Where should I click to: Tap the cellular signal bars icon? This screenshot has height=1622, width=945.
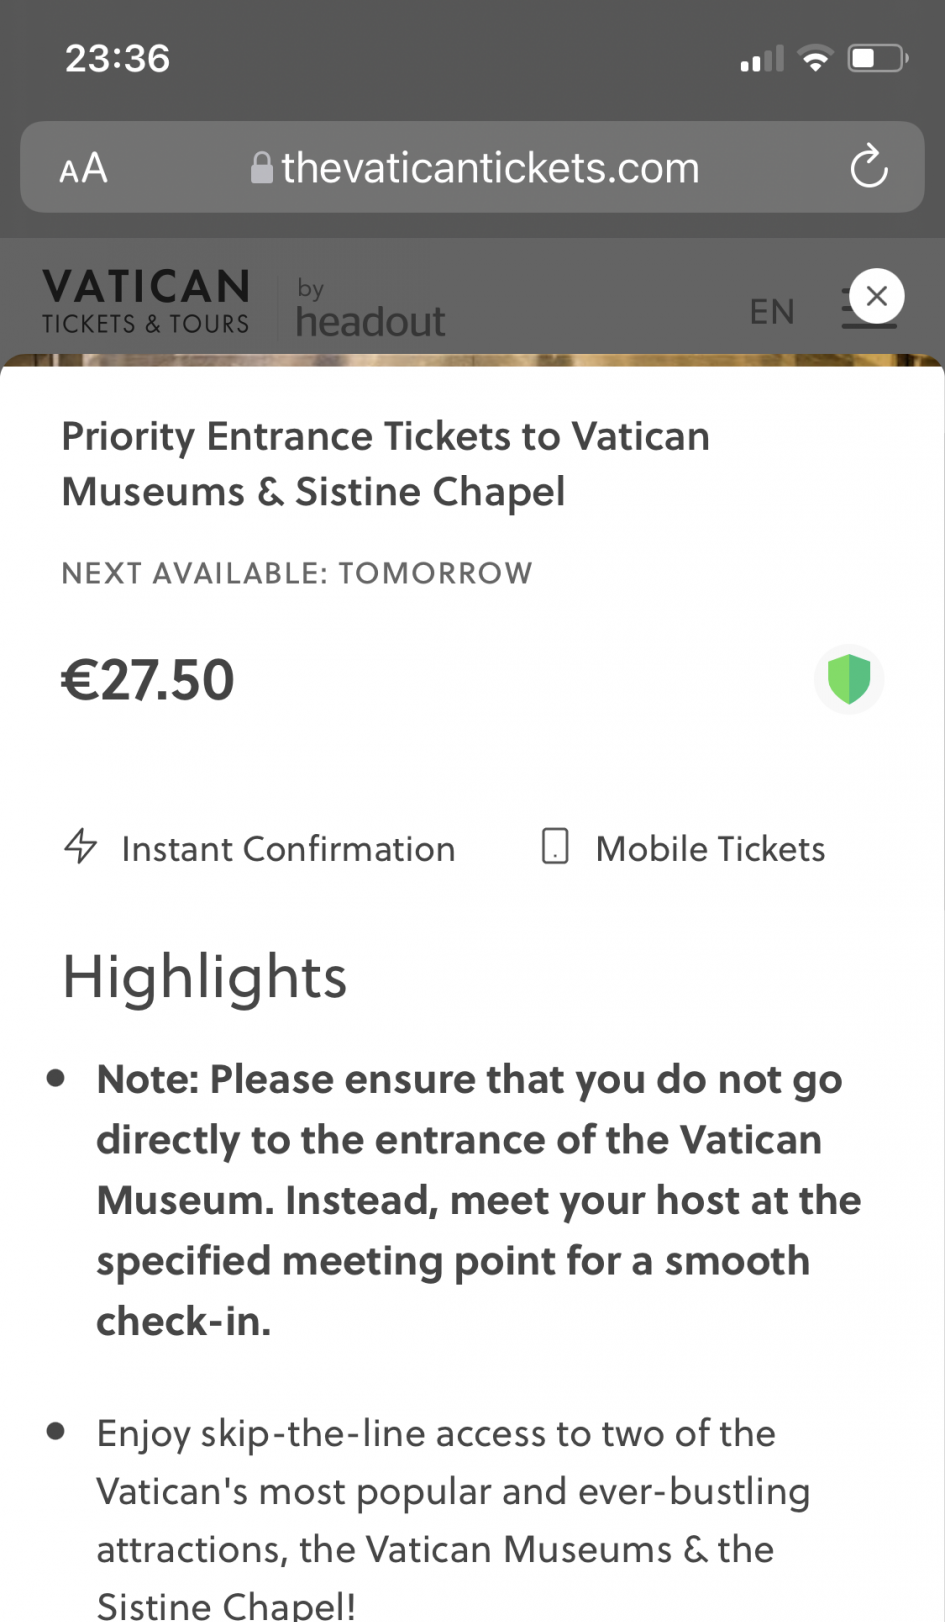click(x=762, y=60)
